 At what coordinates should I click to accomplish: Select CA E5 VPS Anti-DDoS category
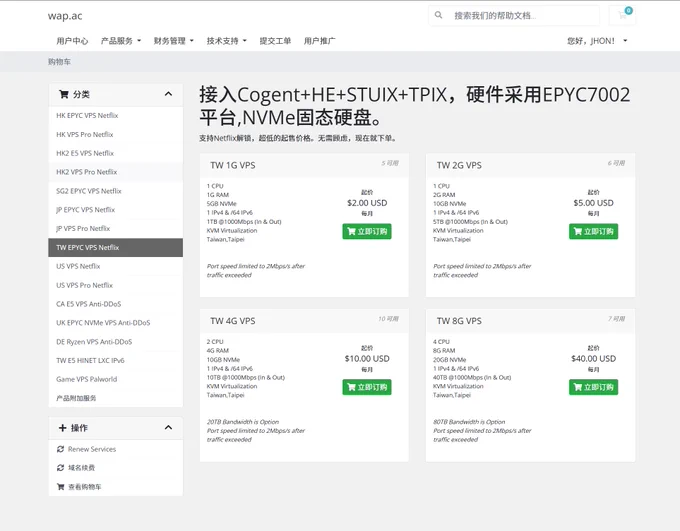pos(115,304)
